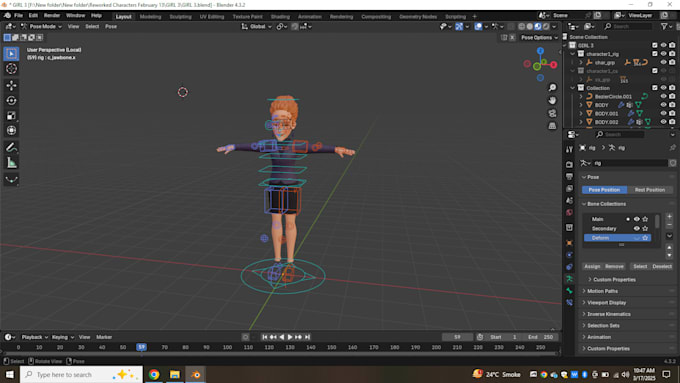Toggle the character1_rig collection checkbox
Screen dimensions: 680x383
[654, 54]
